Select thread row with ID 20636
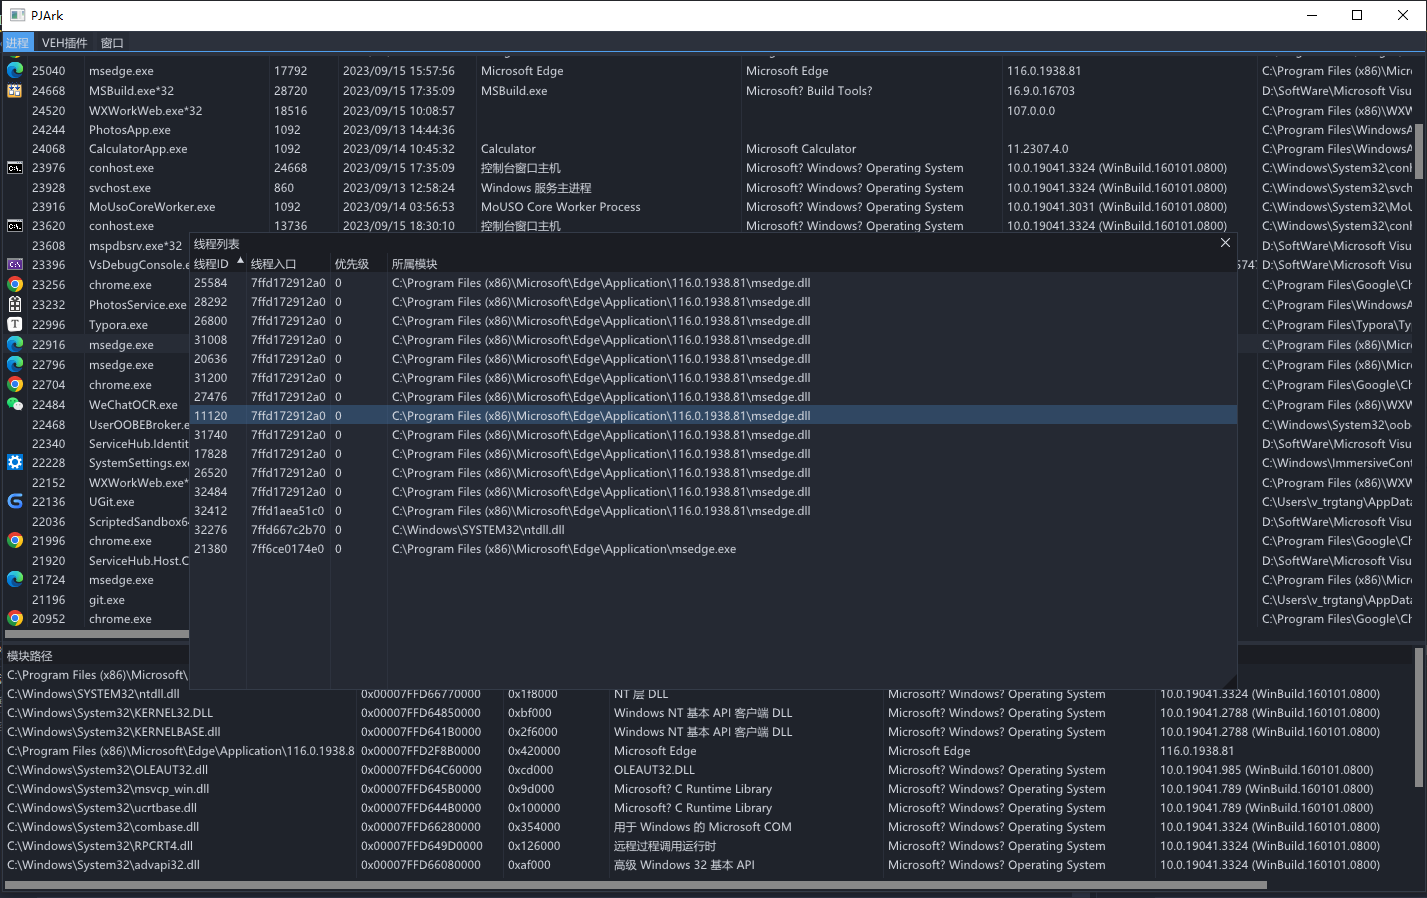 click(713, 359)
